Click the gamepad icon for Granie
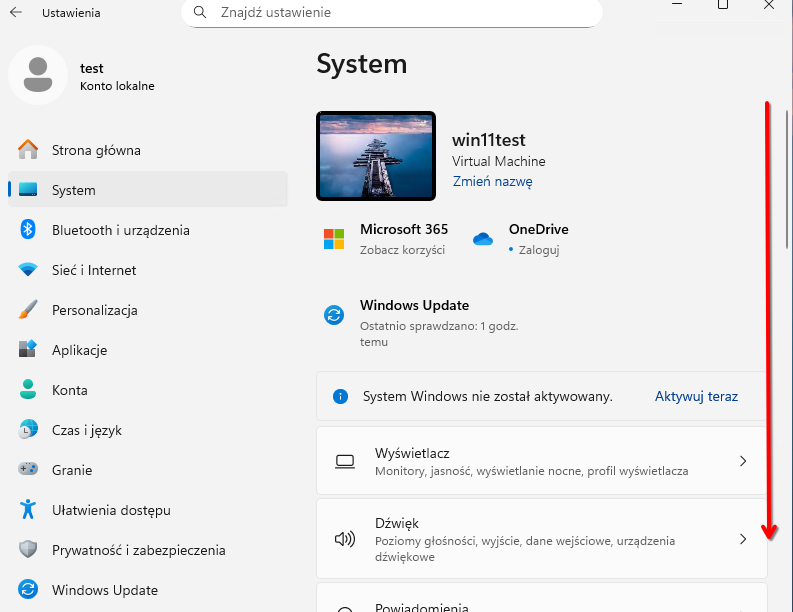 [28, 469]
